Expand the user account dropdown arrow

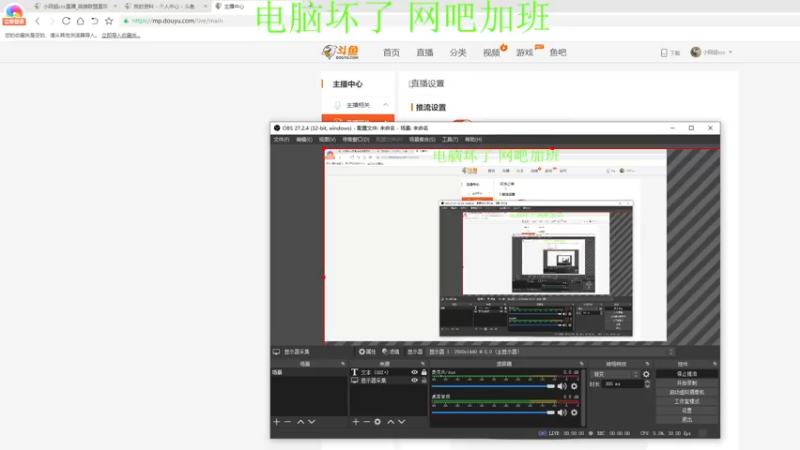click(x=731, y=52)
